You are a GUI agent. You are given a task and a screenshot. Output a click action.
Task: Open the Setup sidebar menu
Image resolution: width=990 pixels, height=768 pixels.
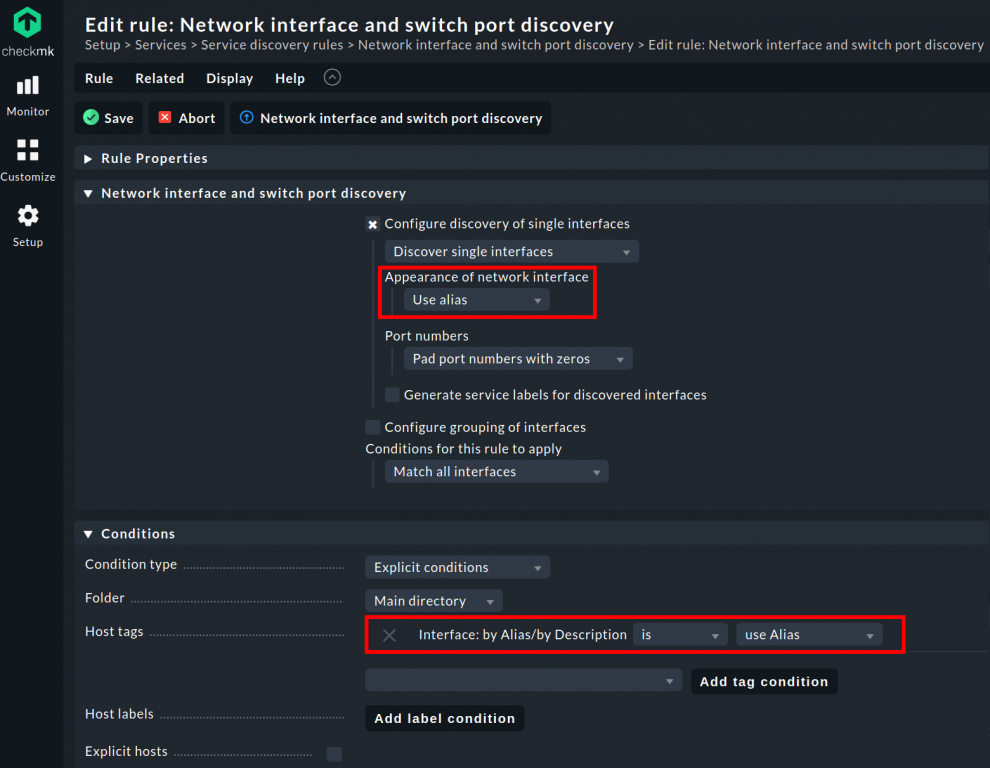coord(28,224)
